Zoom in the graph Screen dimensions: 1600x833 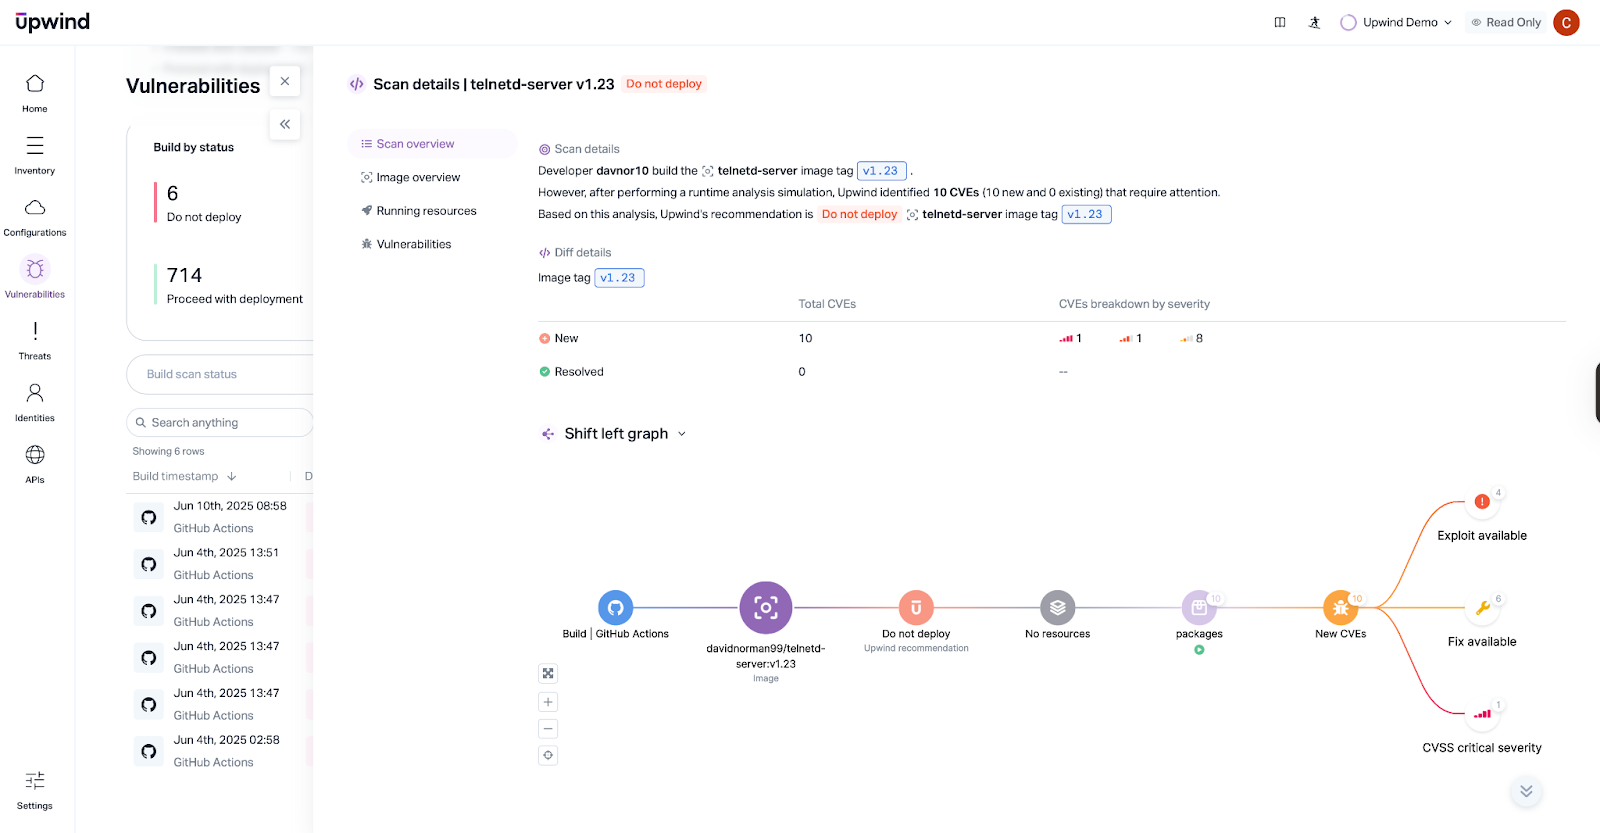click(548, 702)
